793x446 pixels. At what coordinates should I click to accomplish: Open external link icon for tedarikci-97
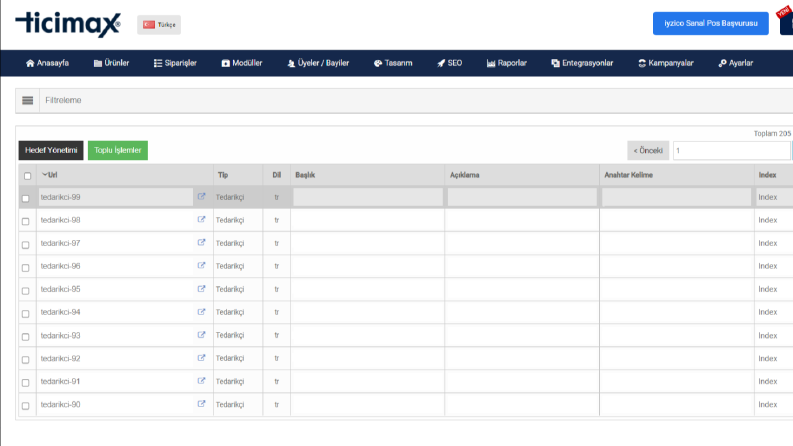201,243
